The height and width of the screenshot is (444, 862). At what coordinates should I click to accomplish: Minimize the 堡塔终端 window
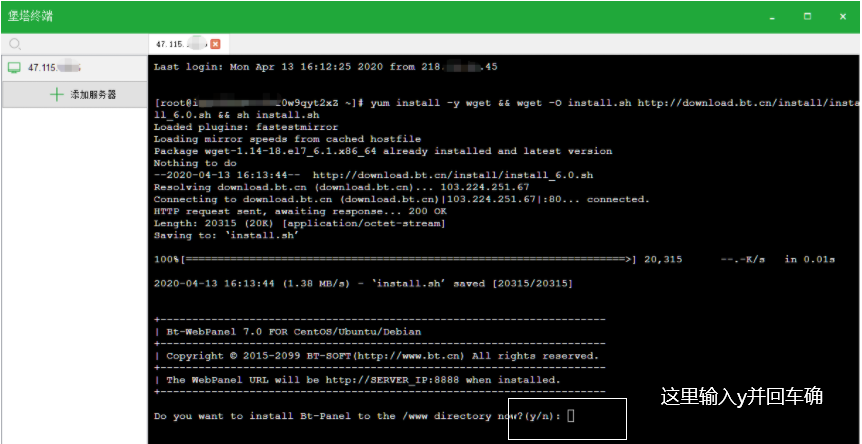pyautogui.click(x=772, y=17)
